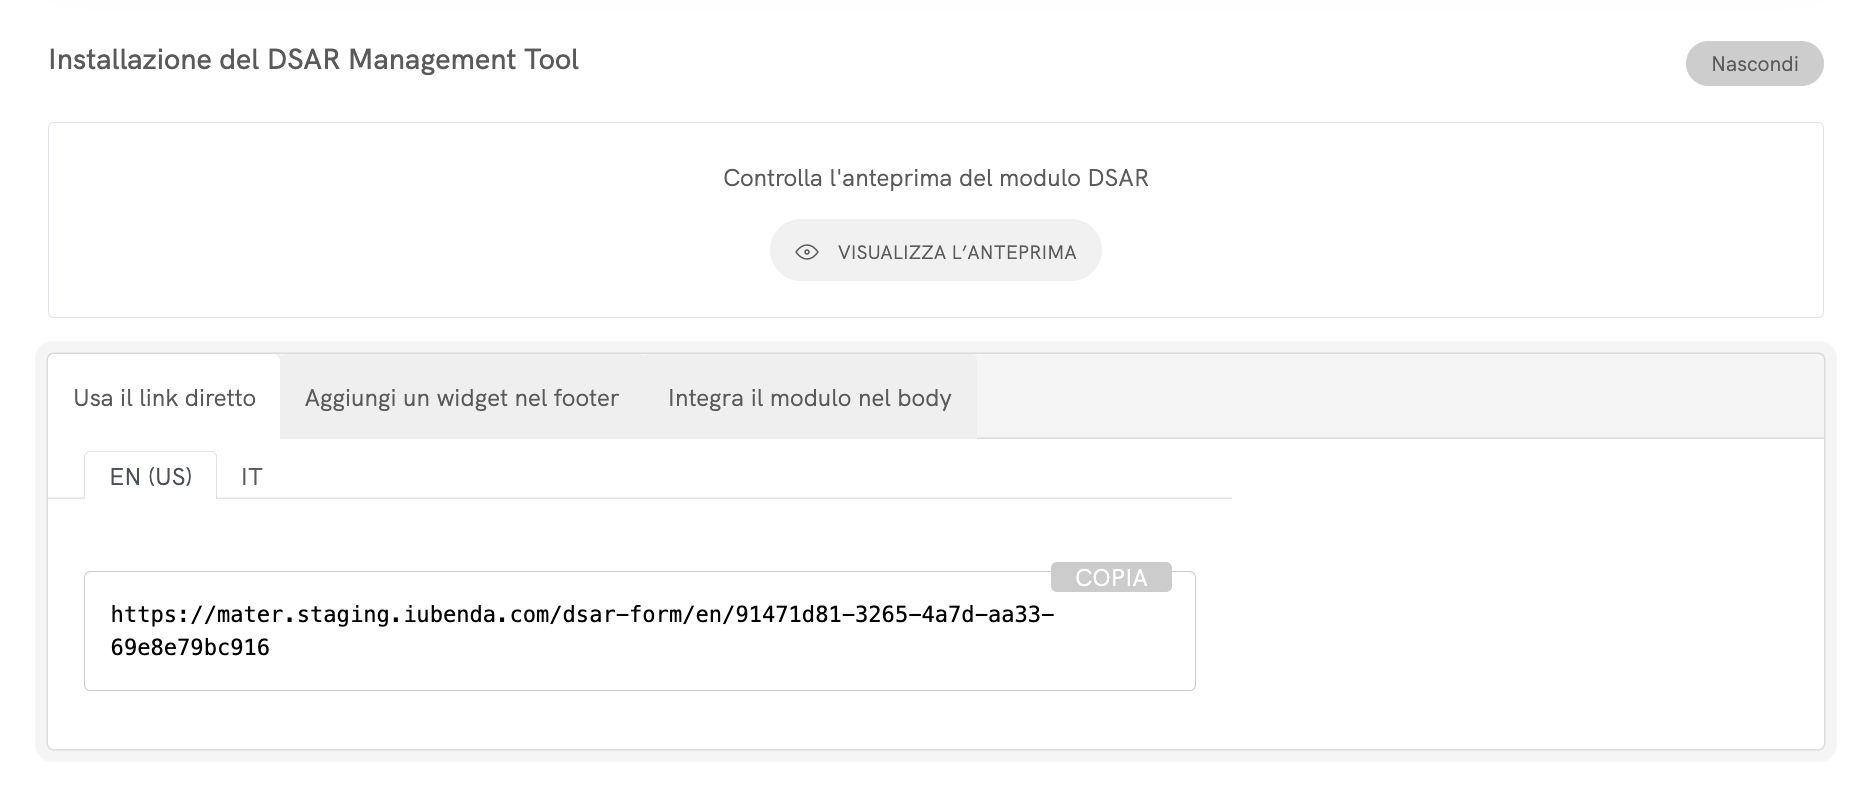Click the Nascondi button to hide the section
Screen dimensions: 1868x796
(x=1754, y=64)
